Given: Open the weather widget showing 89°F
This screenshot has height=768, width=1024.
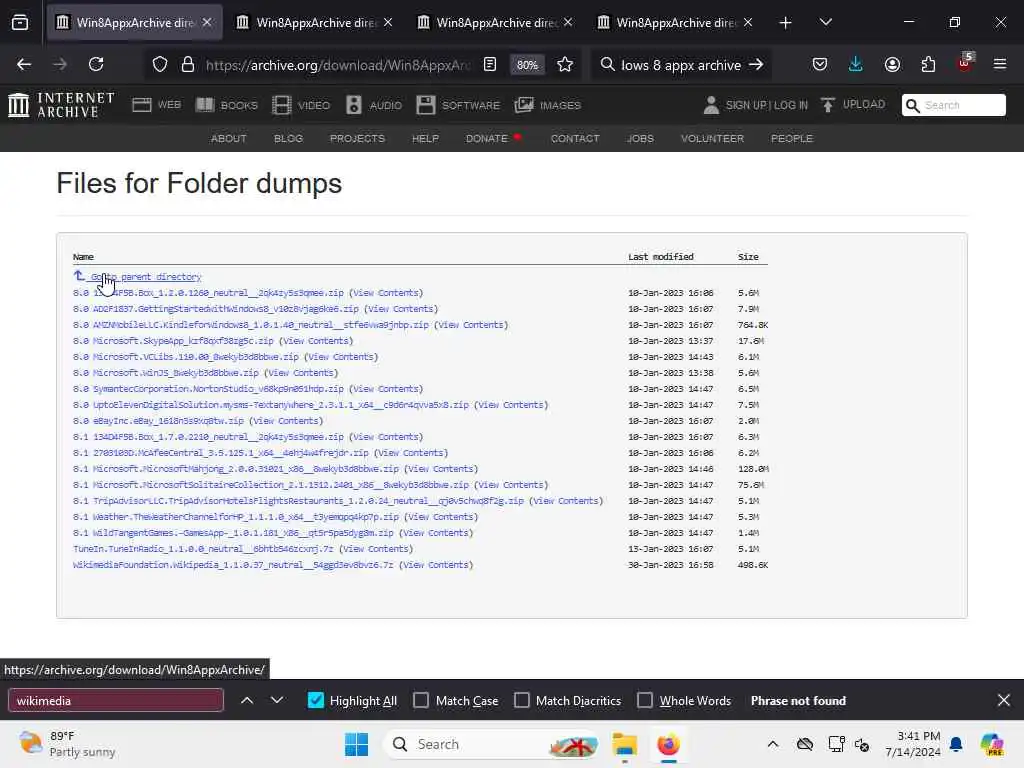Looking at the screenshot, I should click(x=67, y=744).
